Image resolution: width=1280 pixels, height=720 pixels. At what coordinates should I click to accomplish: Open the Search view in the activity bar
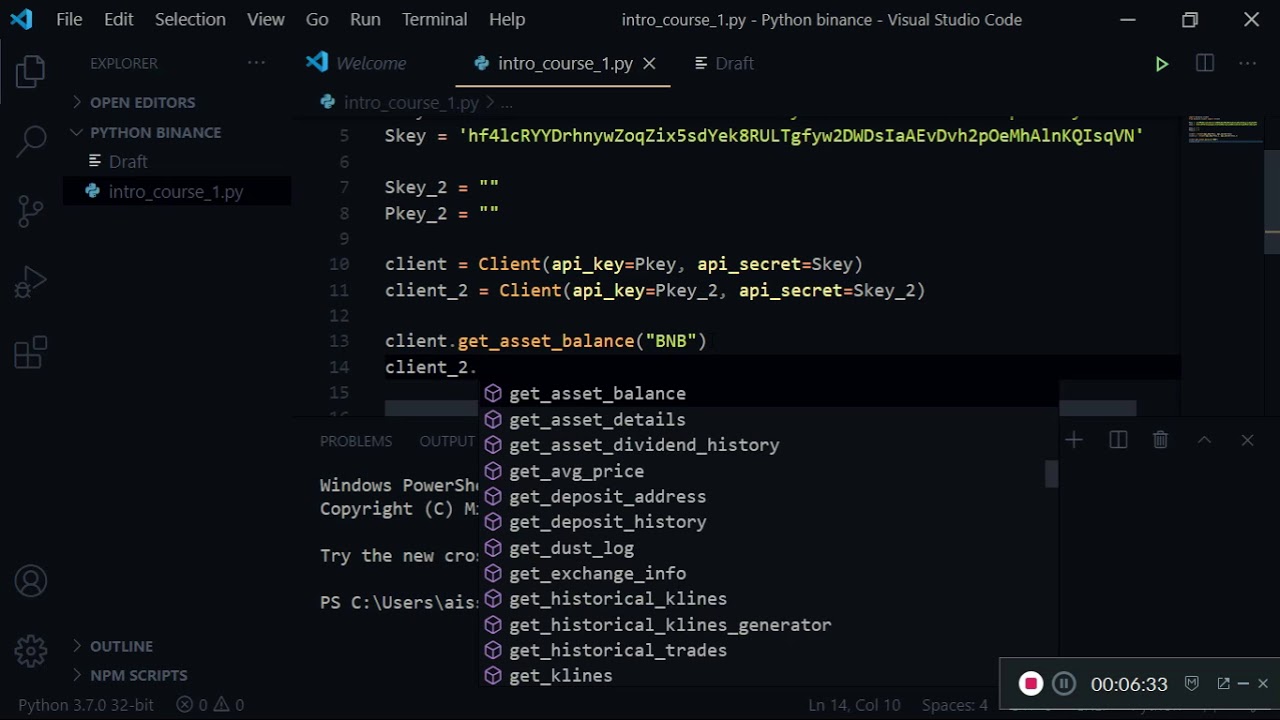click(30, 141)
